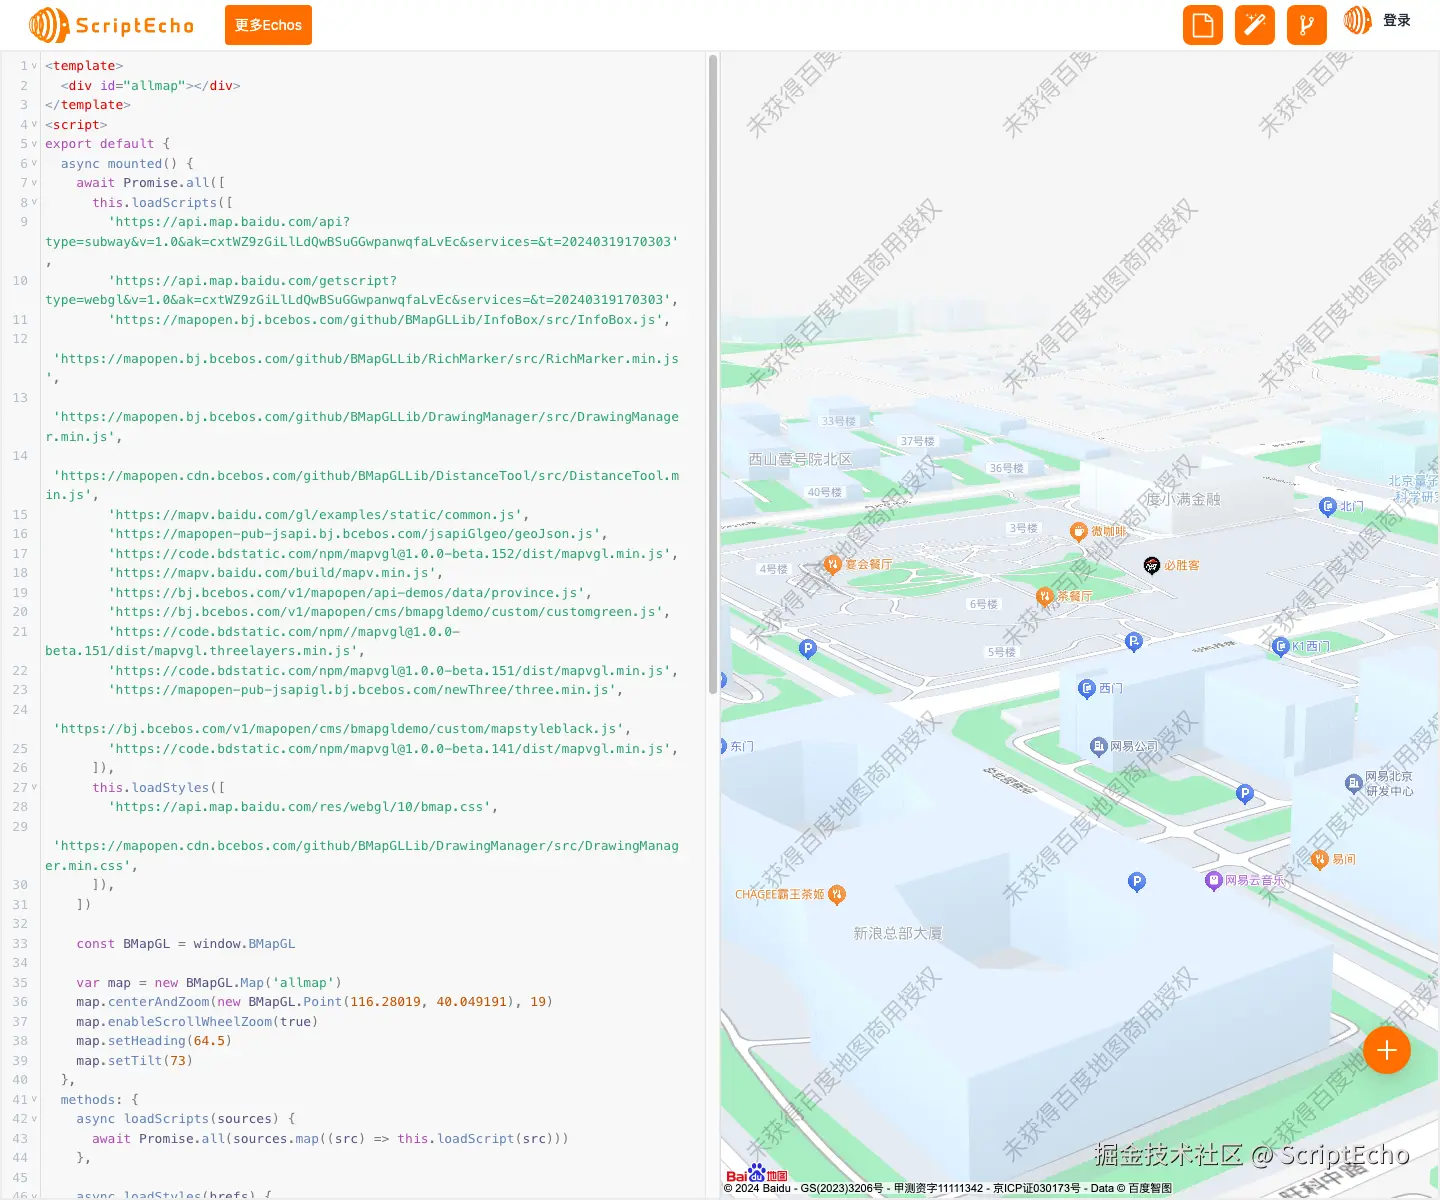Image resolution: width=1440 pixels, height=1200 pixels.
Task: Click the © 2024 Baidu copyright text
Action: point(758,1189)
